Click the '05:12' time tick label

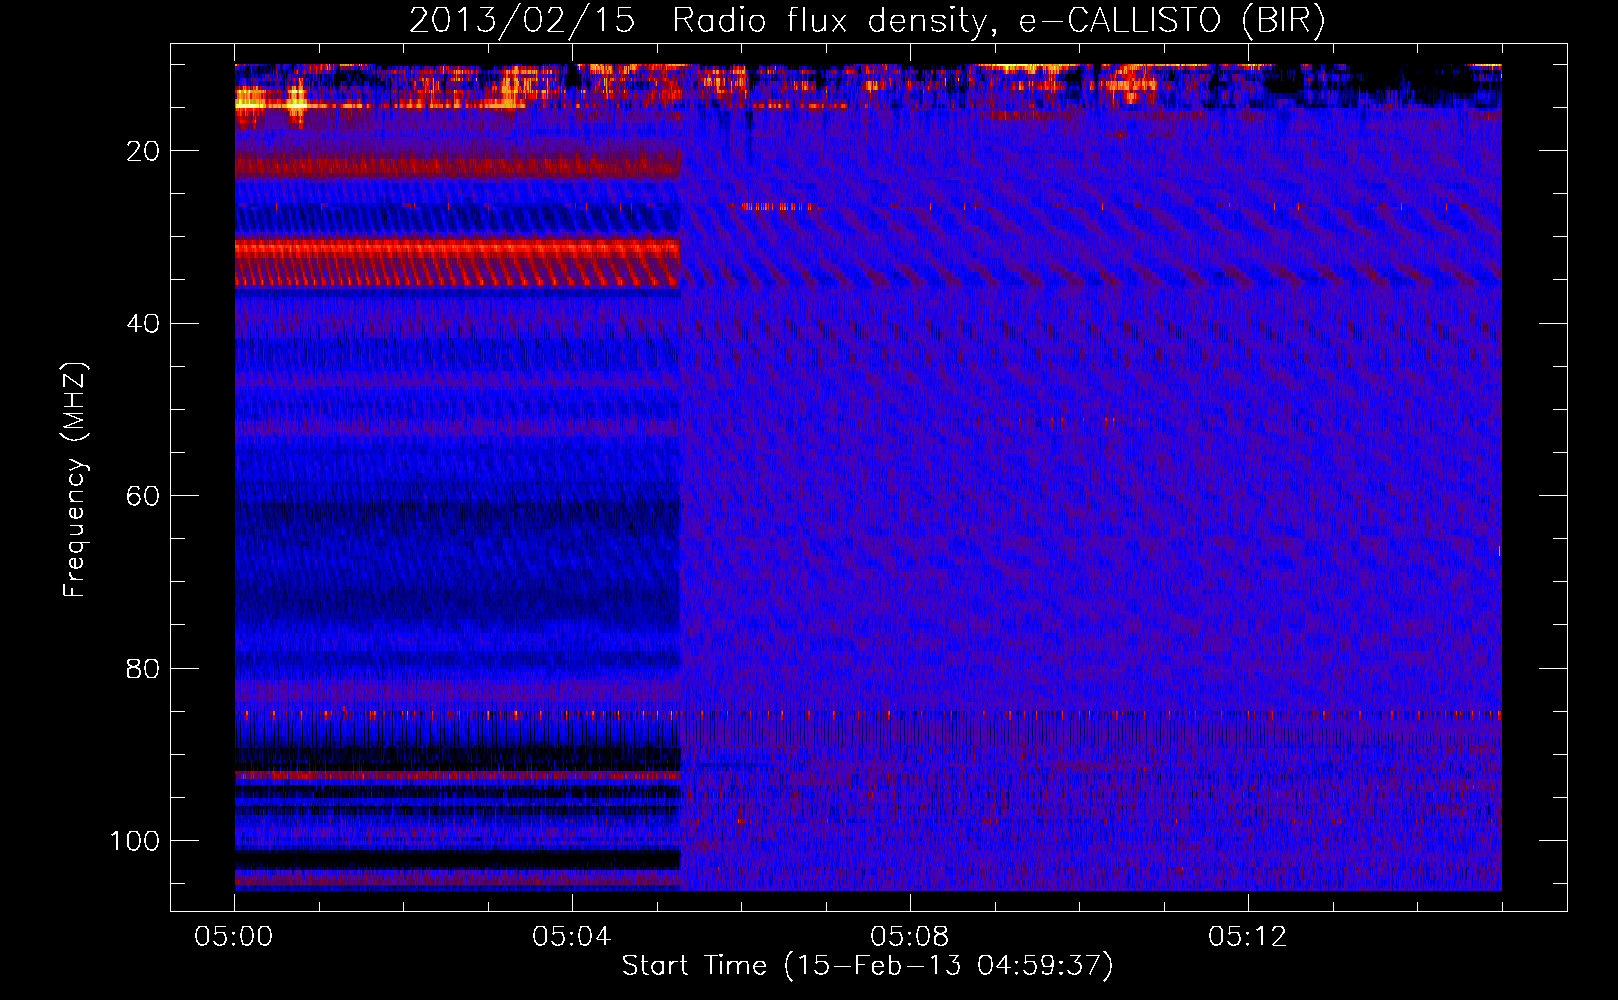click(x=1248, y=937)
